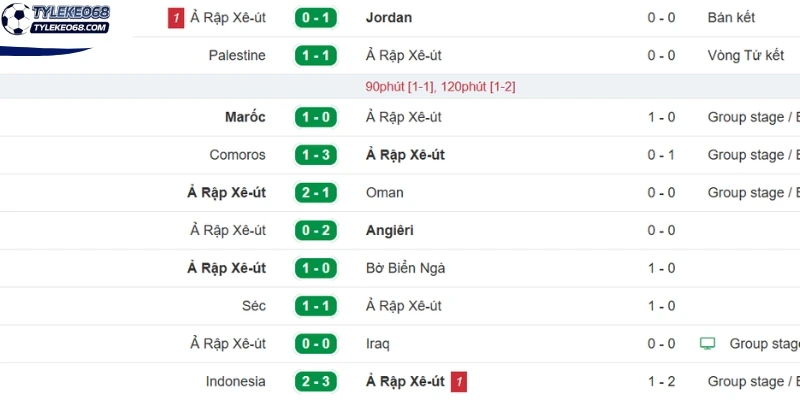Image resolution: width=800 pixels, height=400 pixels.
Task: Click the Maróc team name
Action: (245, 117)
